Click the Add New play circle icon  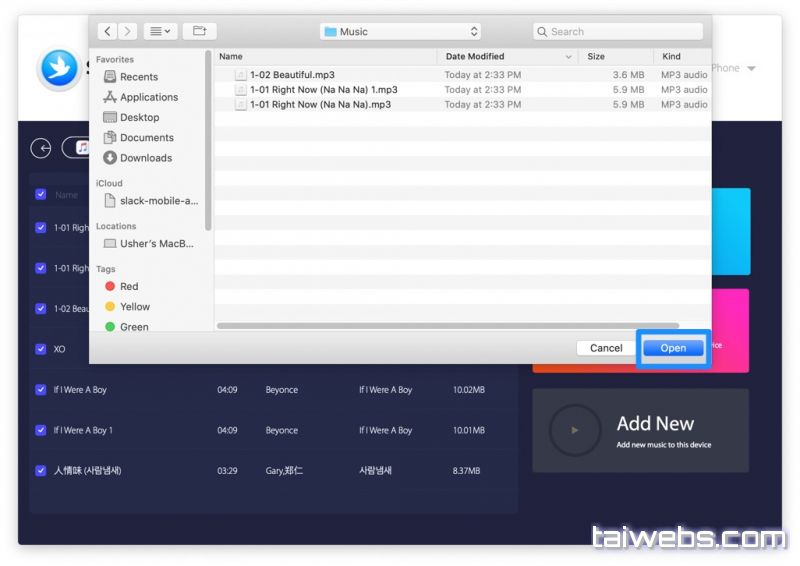point(574,430)
